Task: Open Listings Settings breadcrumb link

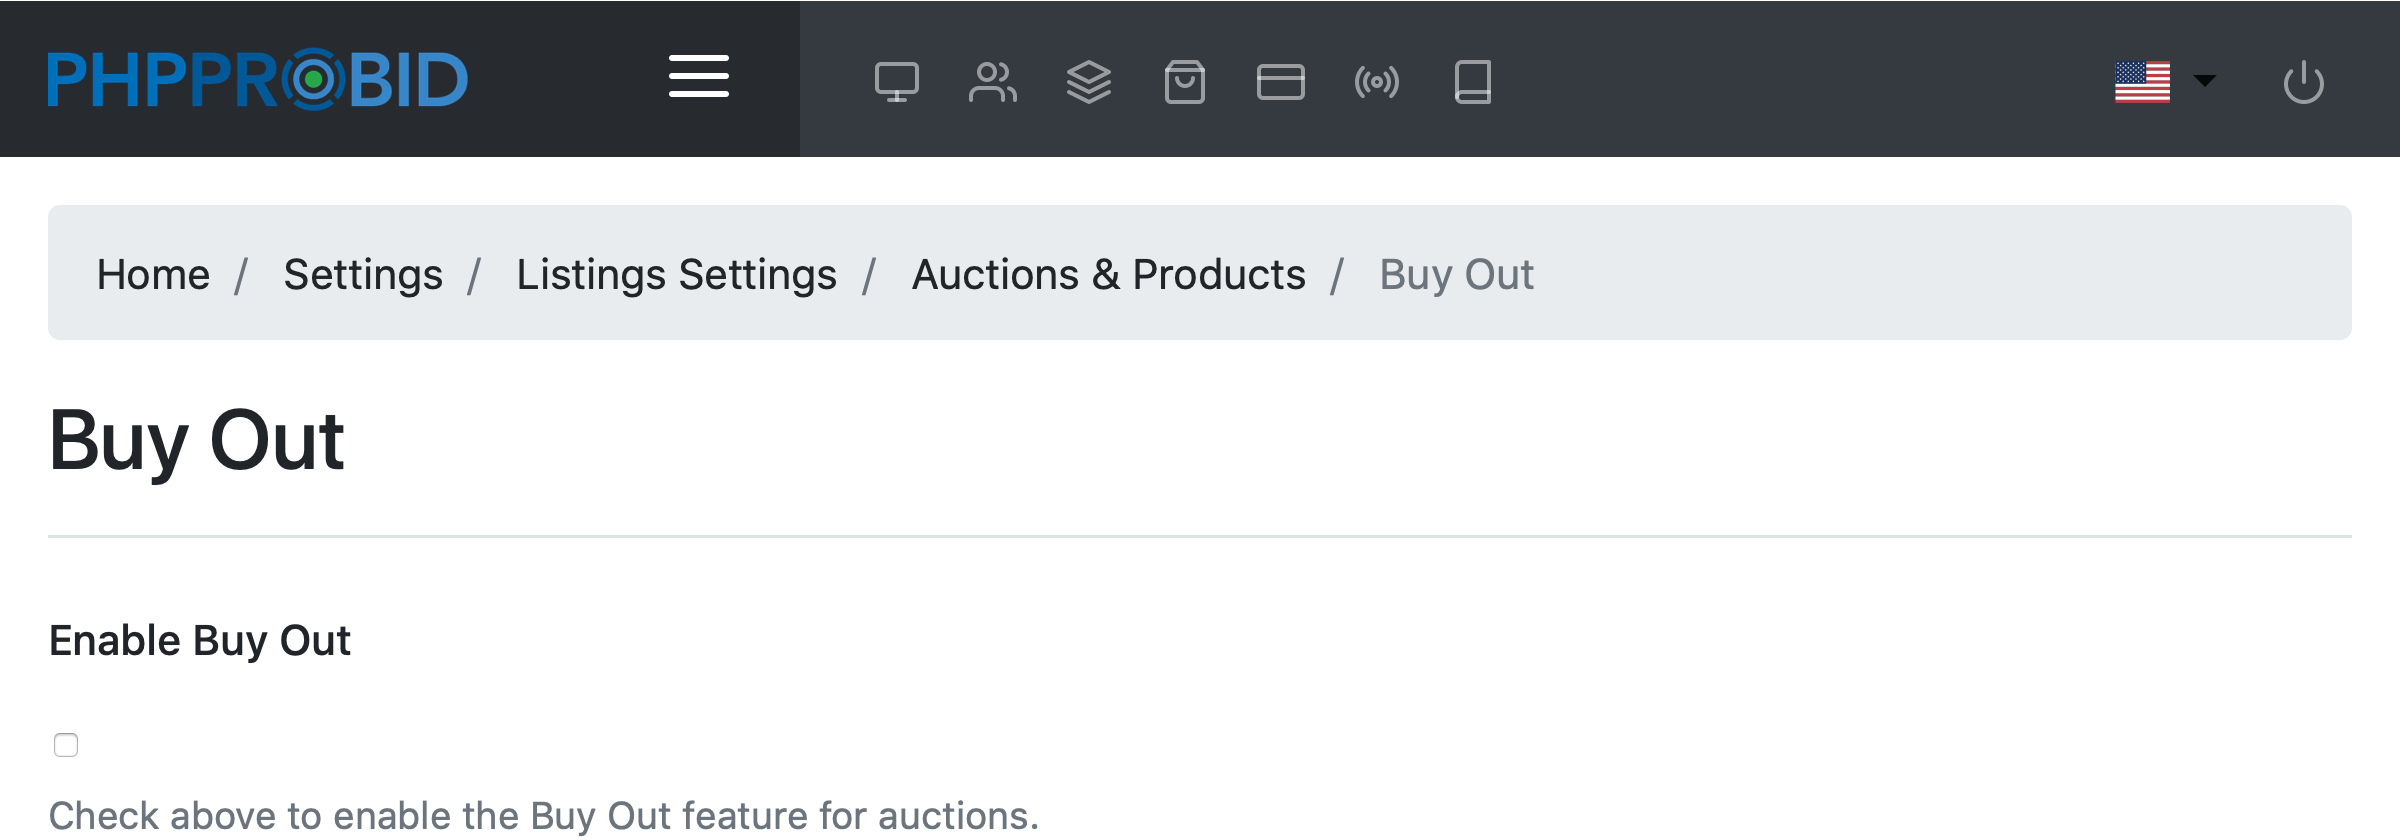Action: point(676,274)
